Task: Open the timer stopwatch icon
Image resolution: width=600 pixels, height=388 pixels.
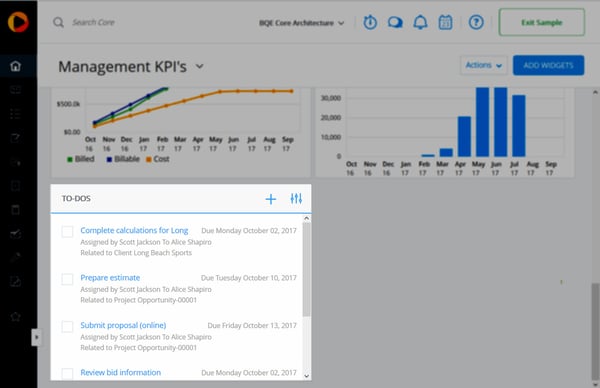Action: click(370, 22)
